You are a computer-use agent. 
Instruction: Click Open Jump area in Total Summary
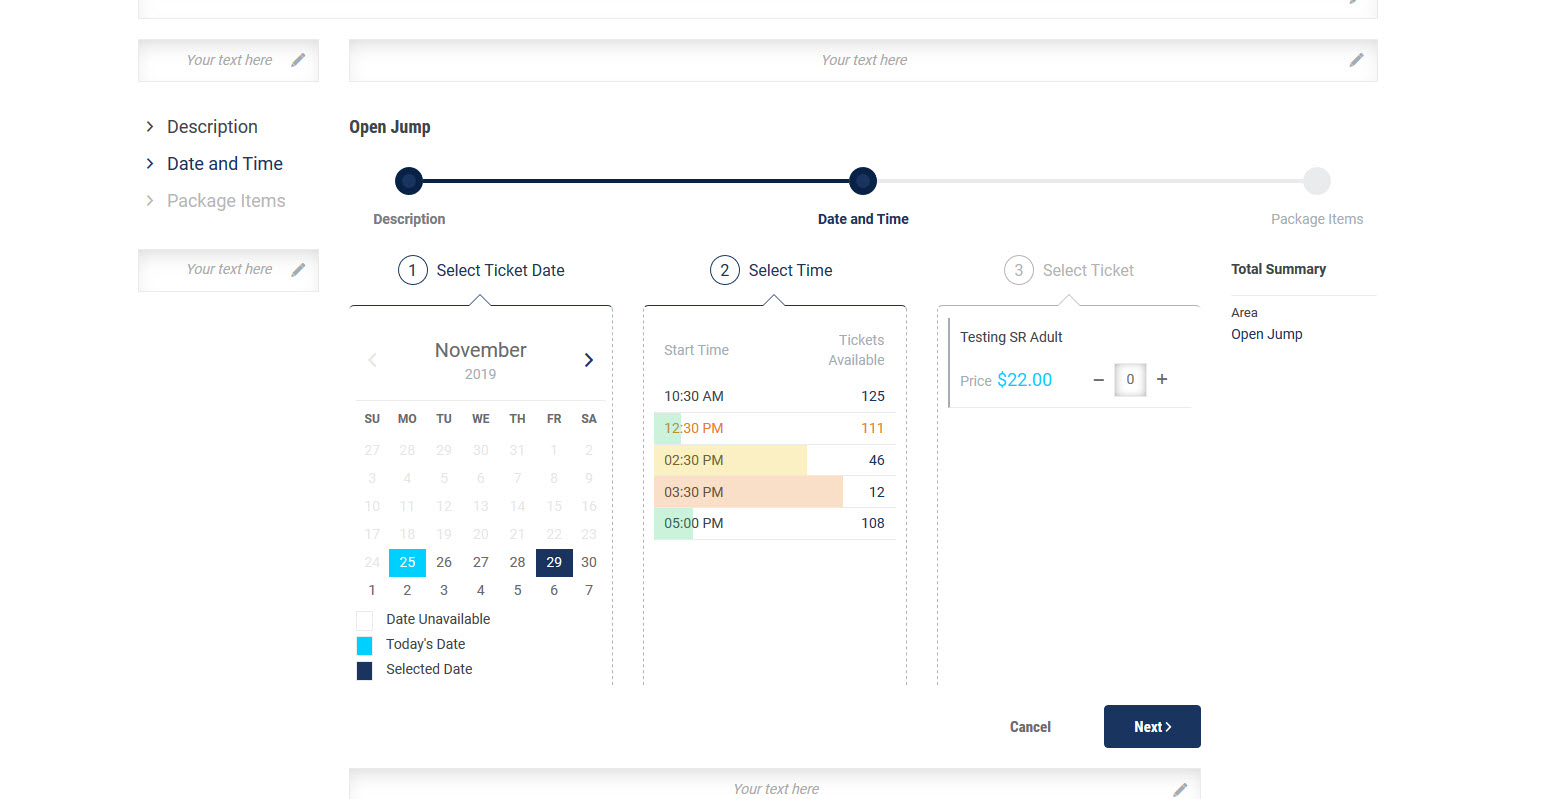pyautogui.click(x=1267, y=334)
